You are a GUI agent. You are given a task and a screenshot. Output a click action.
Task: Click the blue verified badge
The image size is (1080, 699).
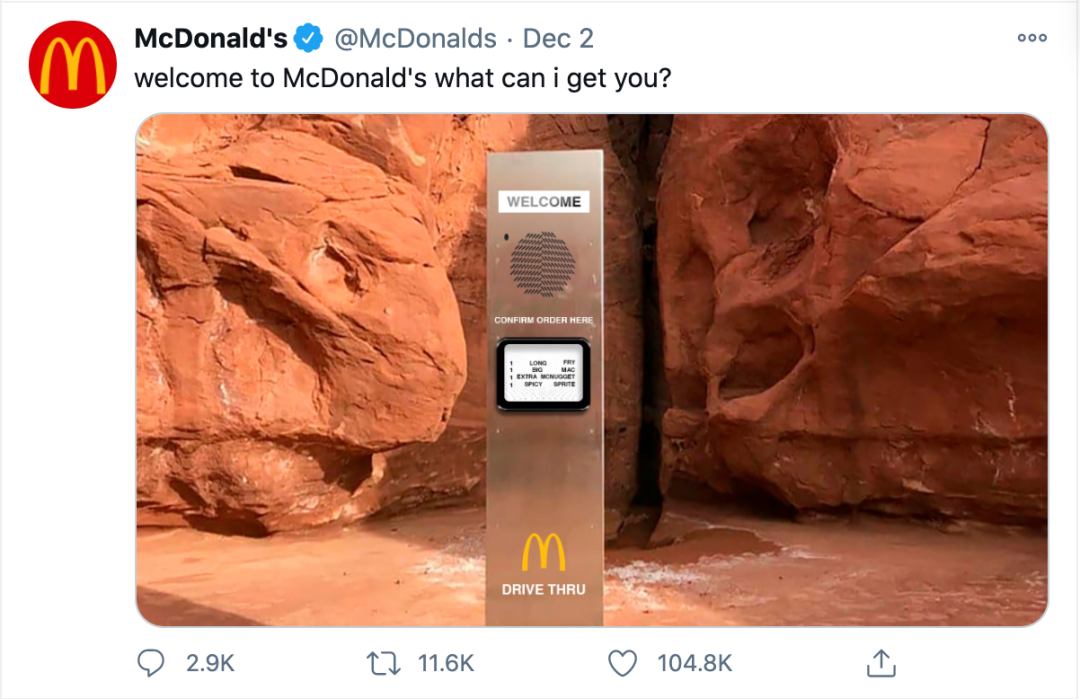point(308,39)
